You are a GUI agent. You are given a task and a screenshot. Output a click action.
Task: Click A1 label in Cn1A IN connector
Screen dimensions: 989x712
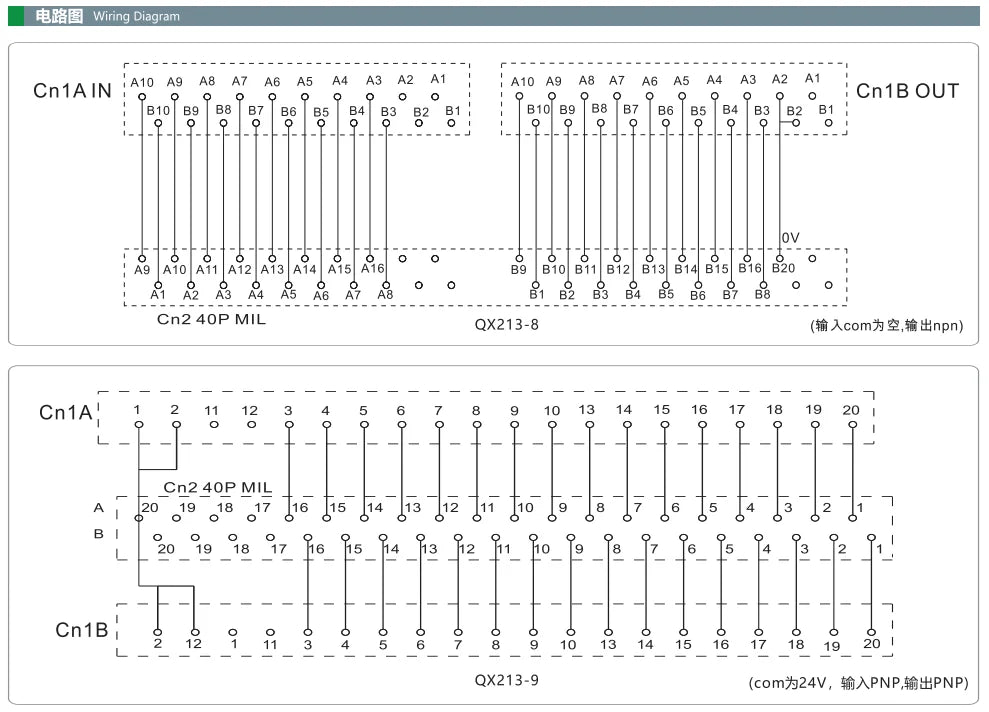[438, 79]
